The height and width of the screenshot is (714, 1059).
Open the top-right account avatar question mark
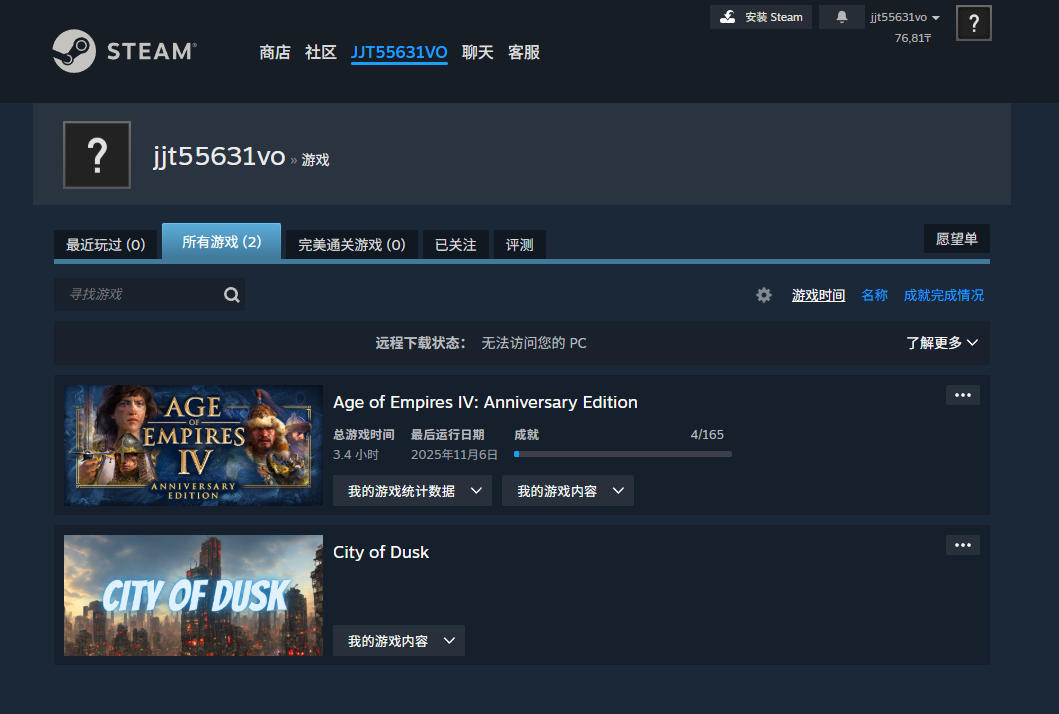[x=973, y=23]
